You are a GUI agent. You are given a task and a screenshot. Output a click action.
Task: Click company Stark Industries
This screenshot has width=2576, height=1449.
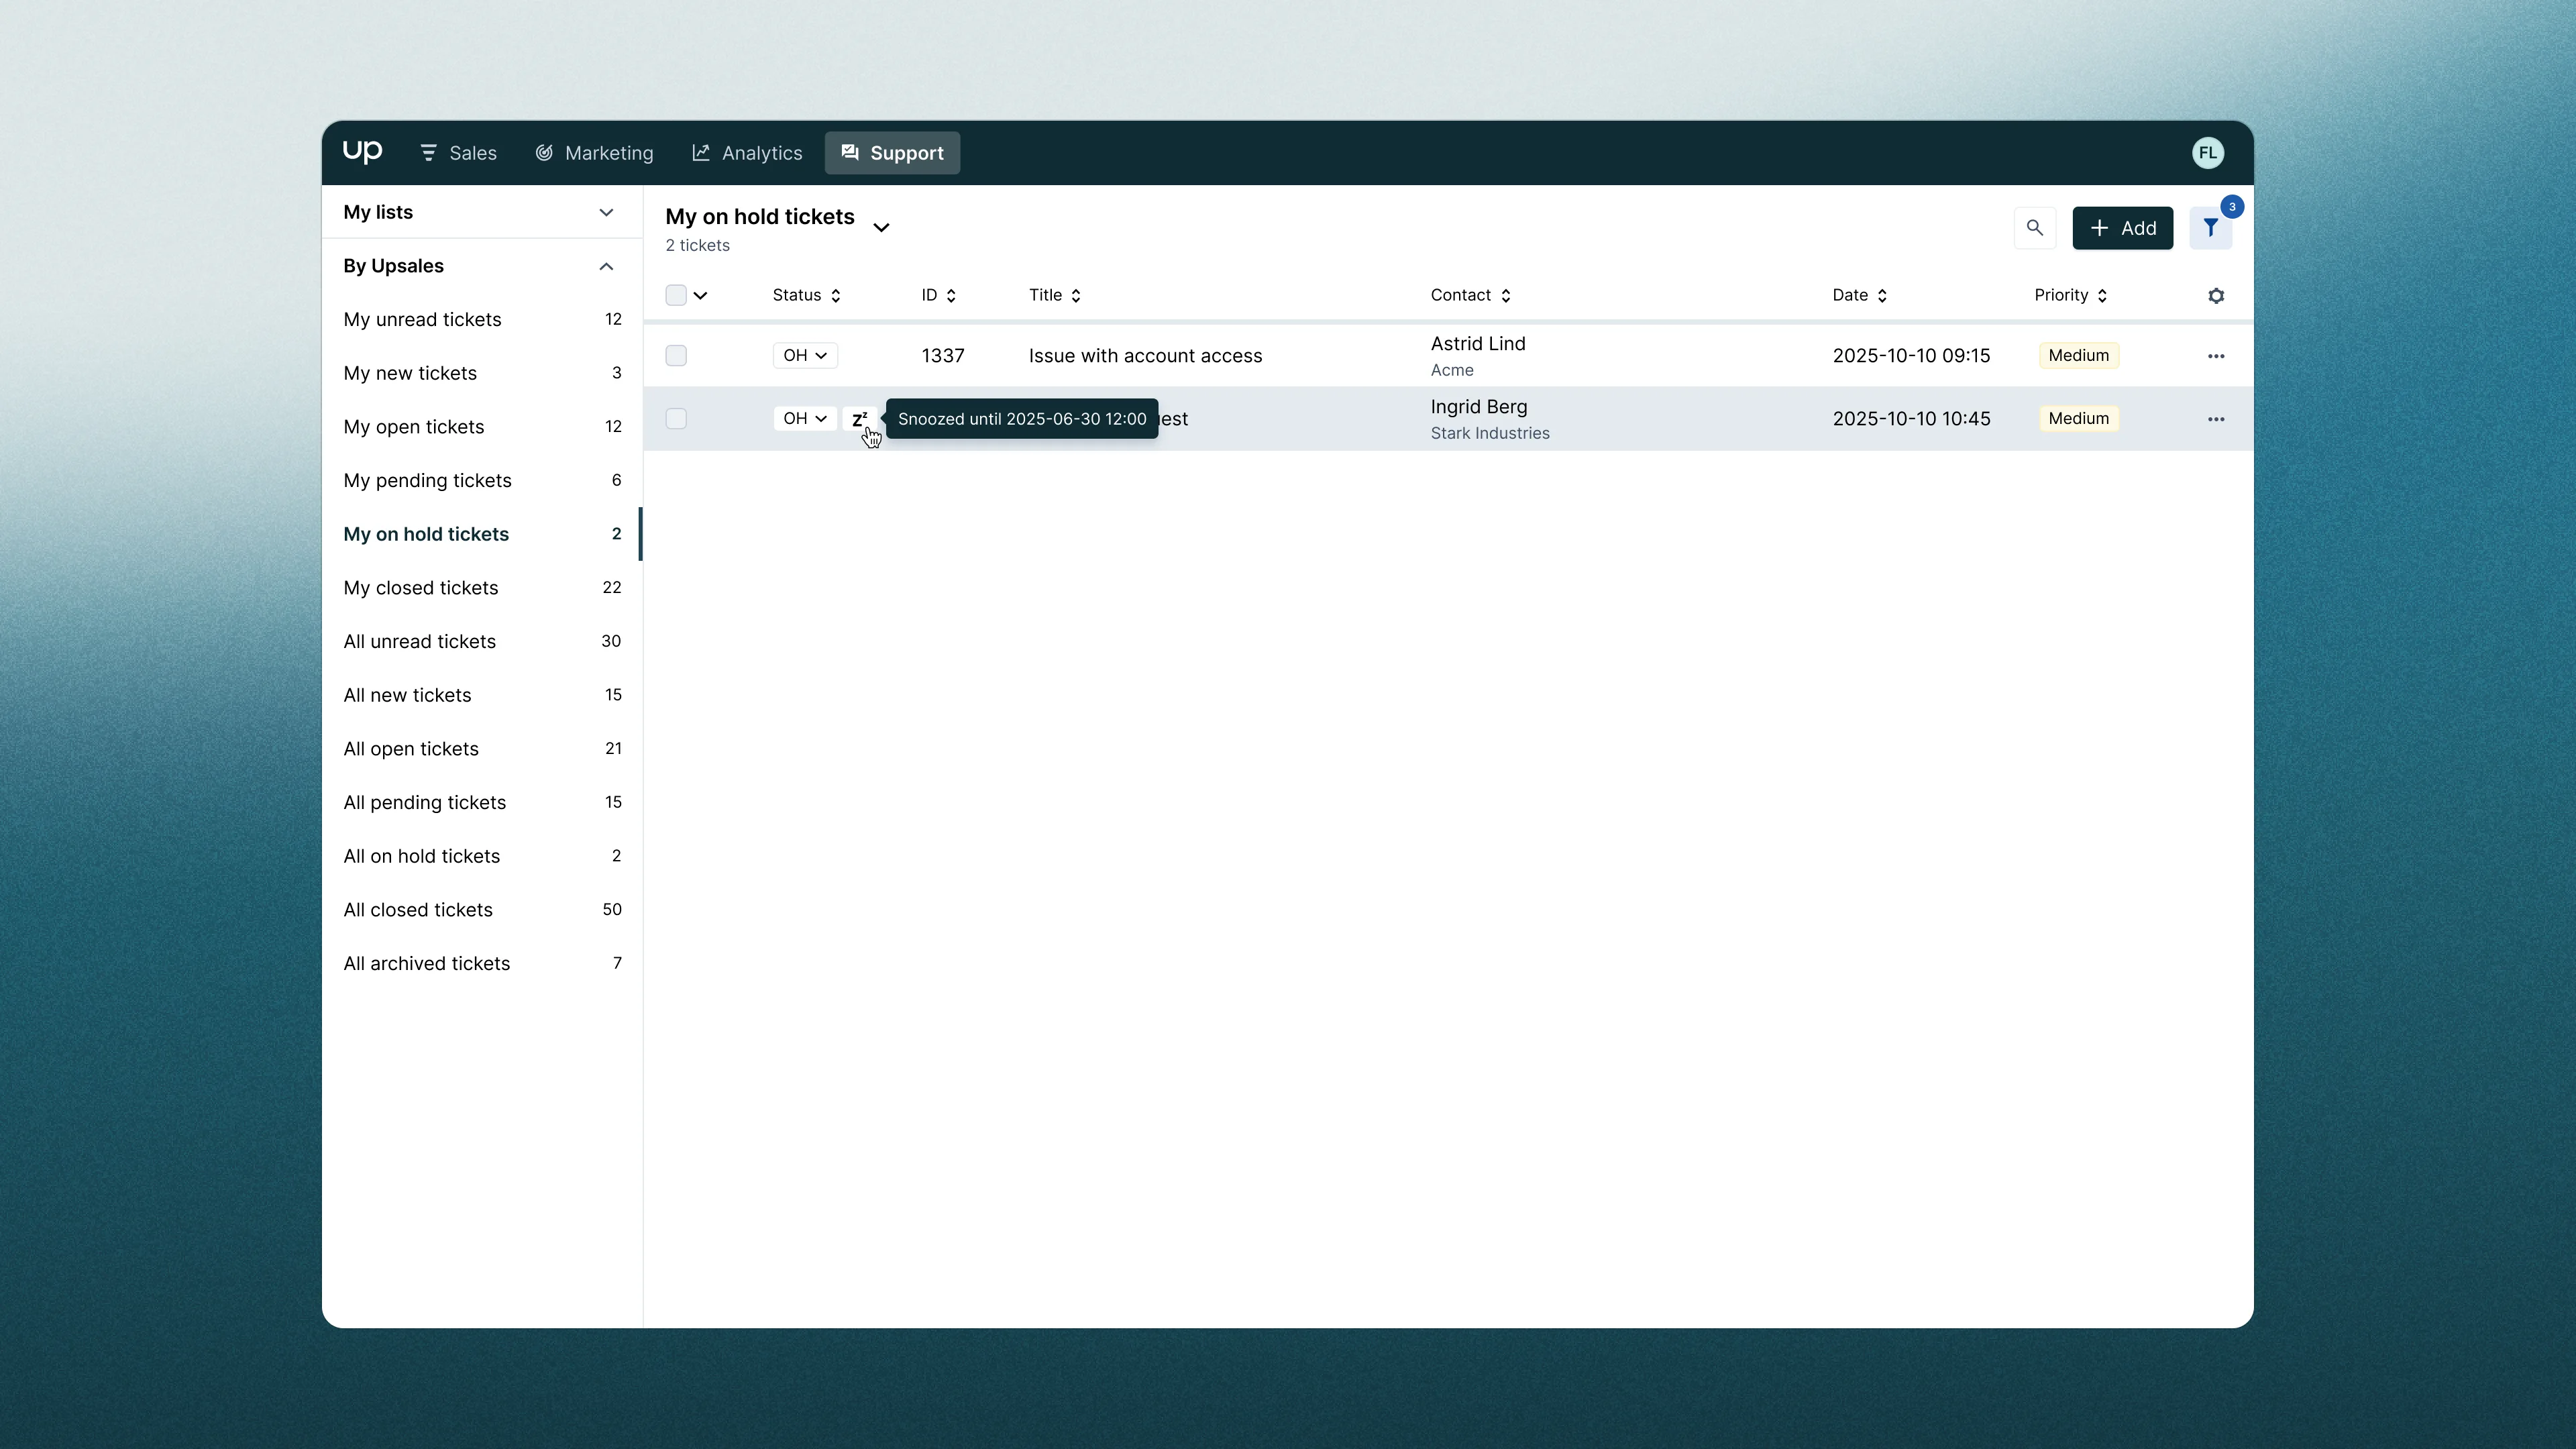click(1489, 433)
